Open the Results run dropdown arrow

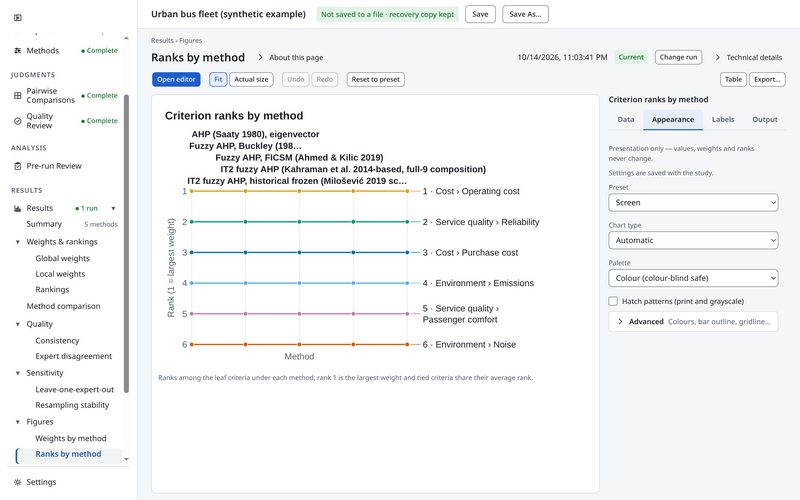tap(113, 208)
